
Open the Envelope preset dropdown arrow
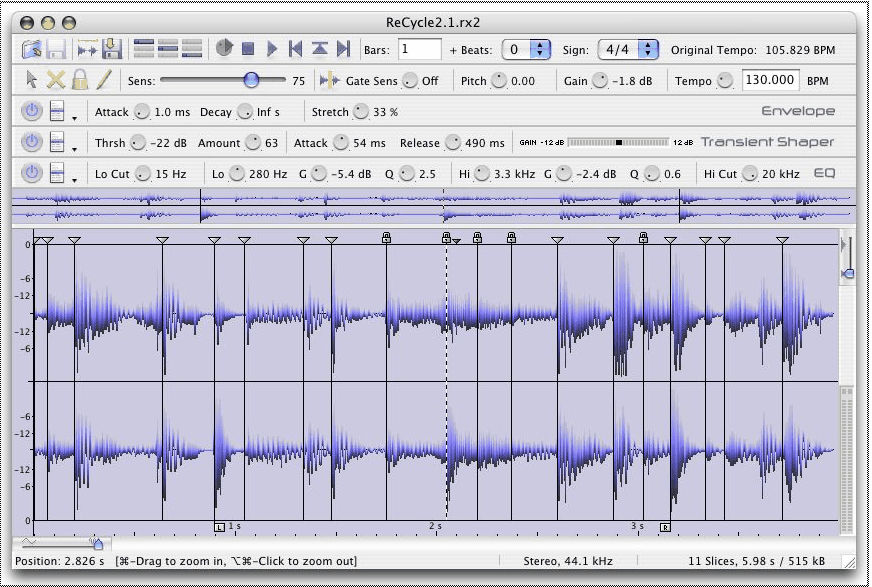point(74,118)
